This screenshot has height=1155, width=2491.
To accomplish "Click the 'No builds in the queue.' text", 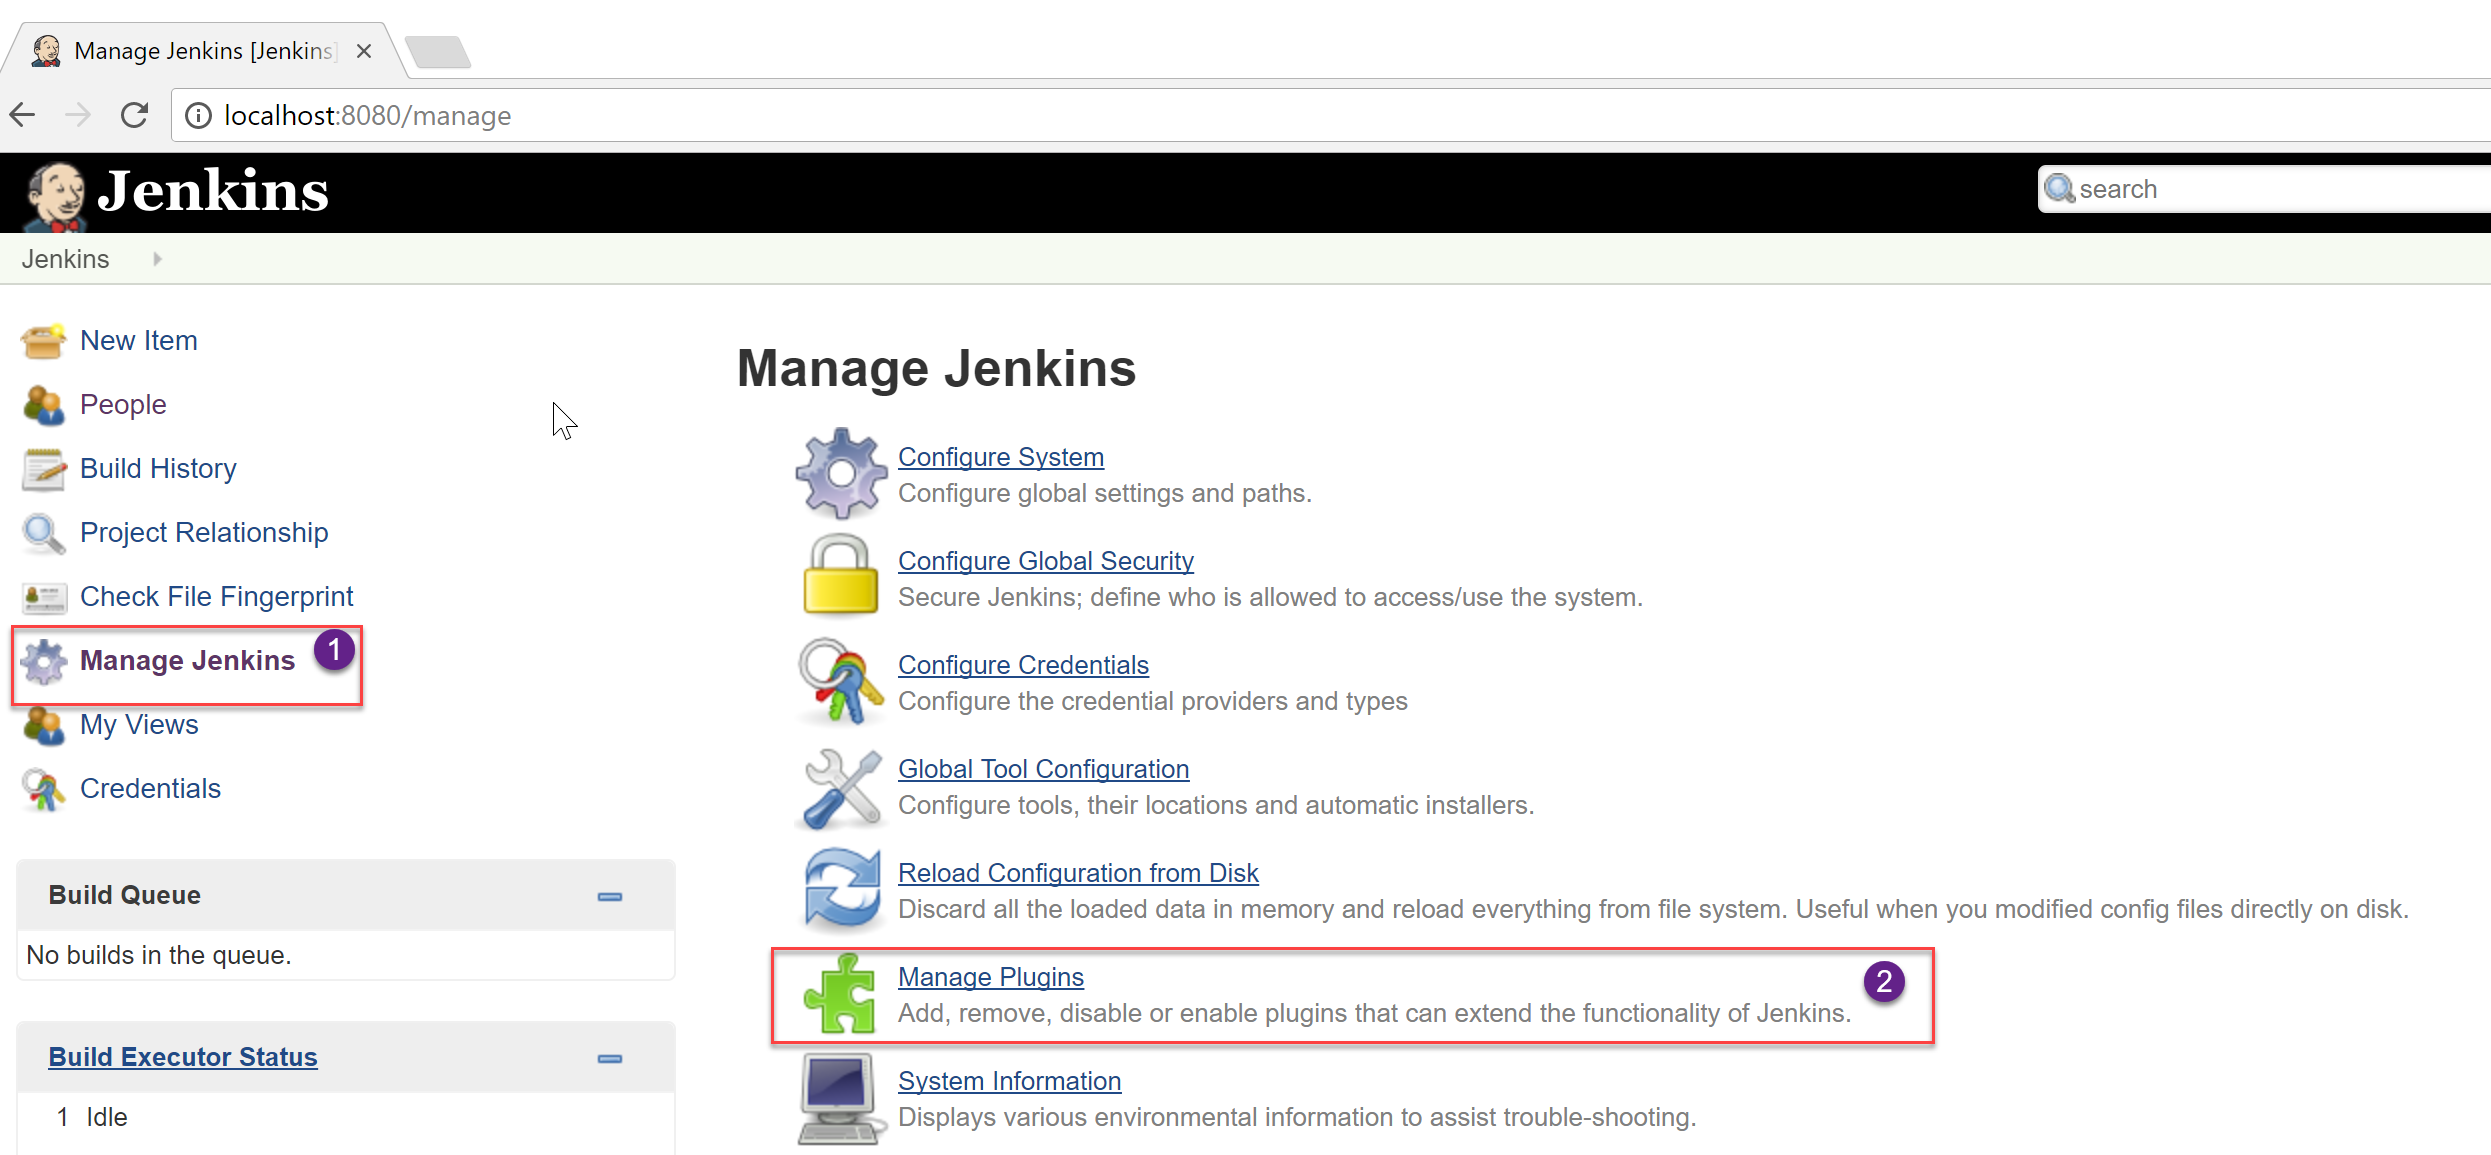I will (159, 955).
